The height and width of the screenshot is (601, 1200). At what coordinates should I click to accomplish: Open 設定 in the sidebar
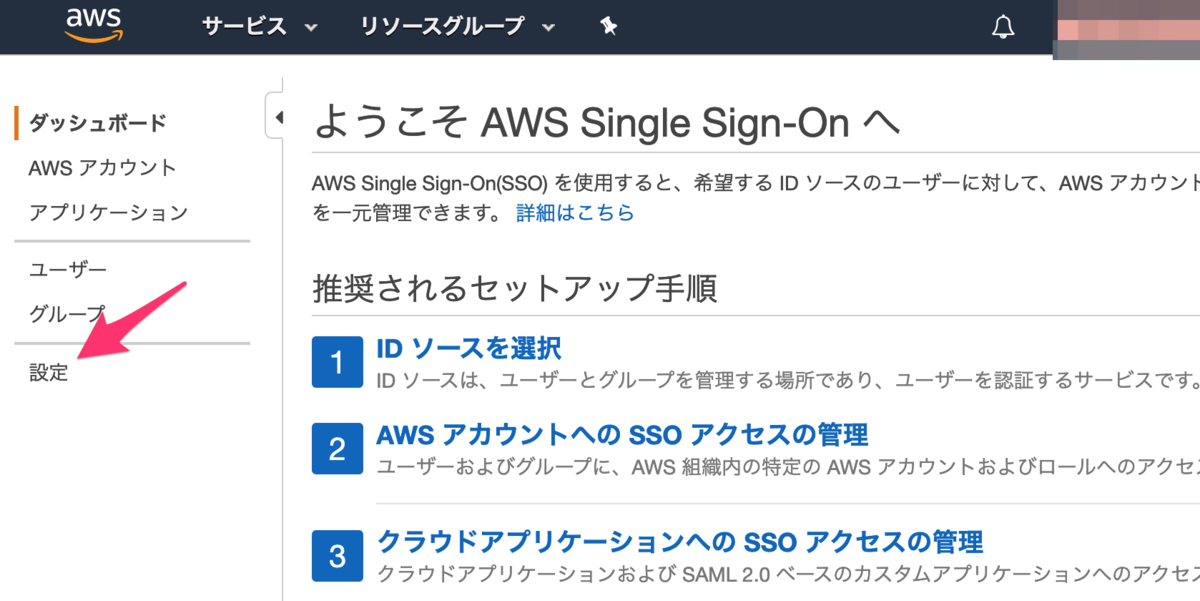(49, 373)
